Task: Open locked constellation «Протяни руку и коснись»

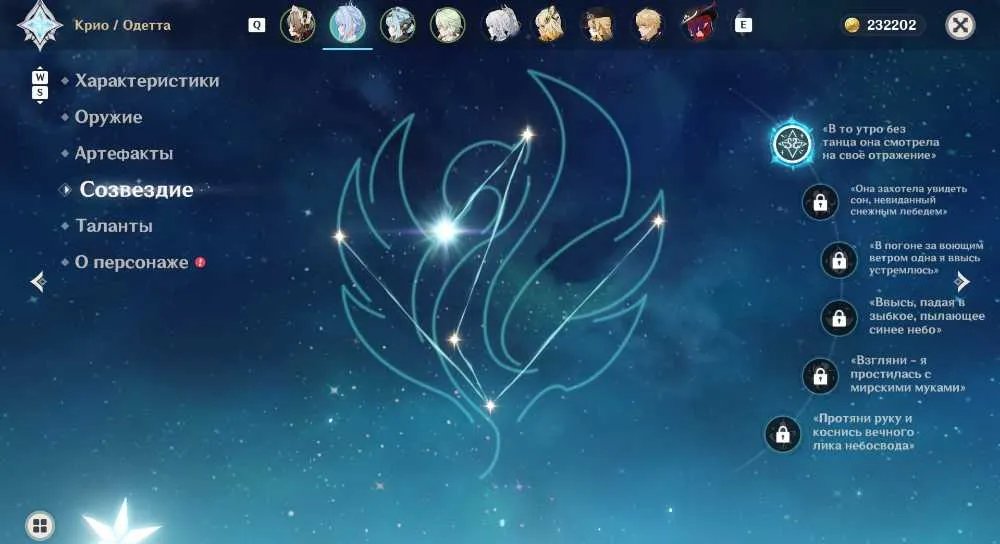Action: (783, 434)
